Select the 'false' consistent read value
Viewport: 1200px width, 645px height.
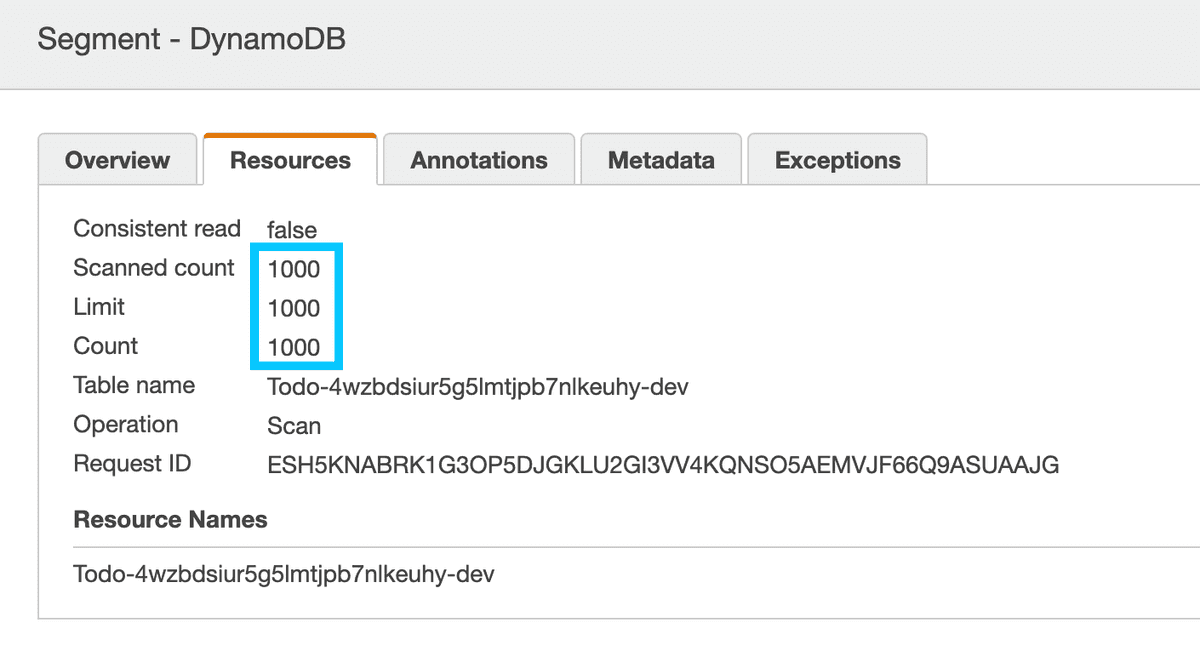click(292, 230)
